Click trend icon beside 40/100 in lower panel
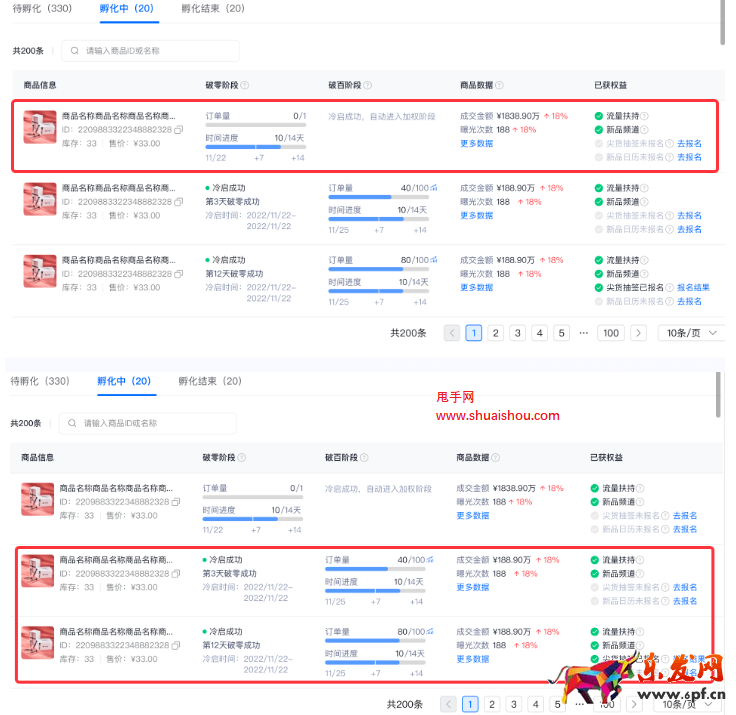This screenshot has height=715, width=736. pyautogui.click(x=430, y=560)
